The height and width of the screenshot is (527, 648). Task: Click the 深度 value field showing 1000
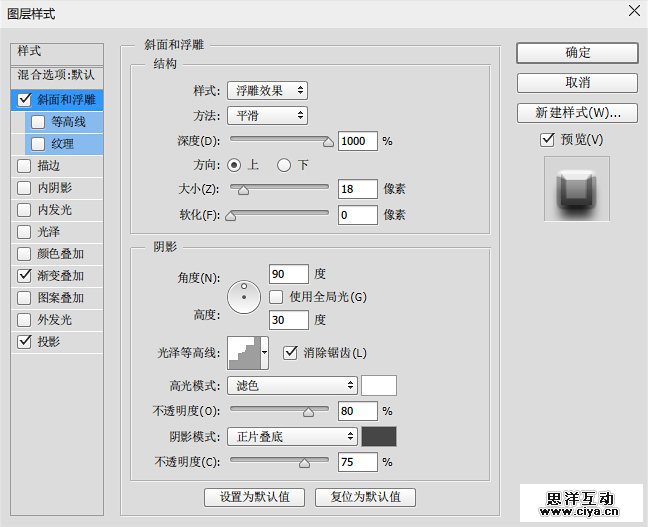357,141
